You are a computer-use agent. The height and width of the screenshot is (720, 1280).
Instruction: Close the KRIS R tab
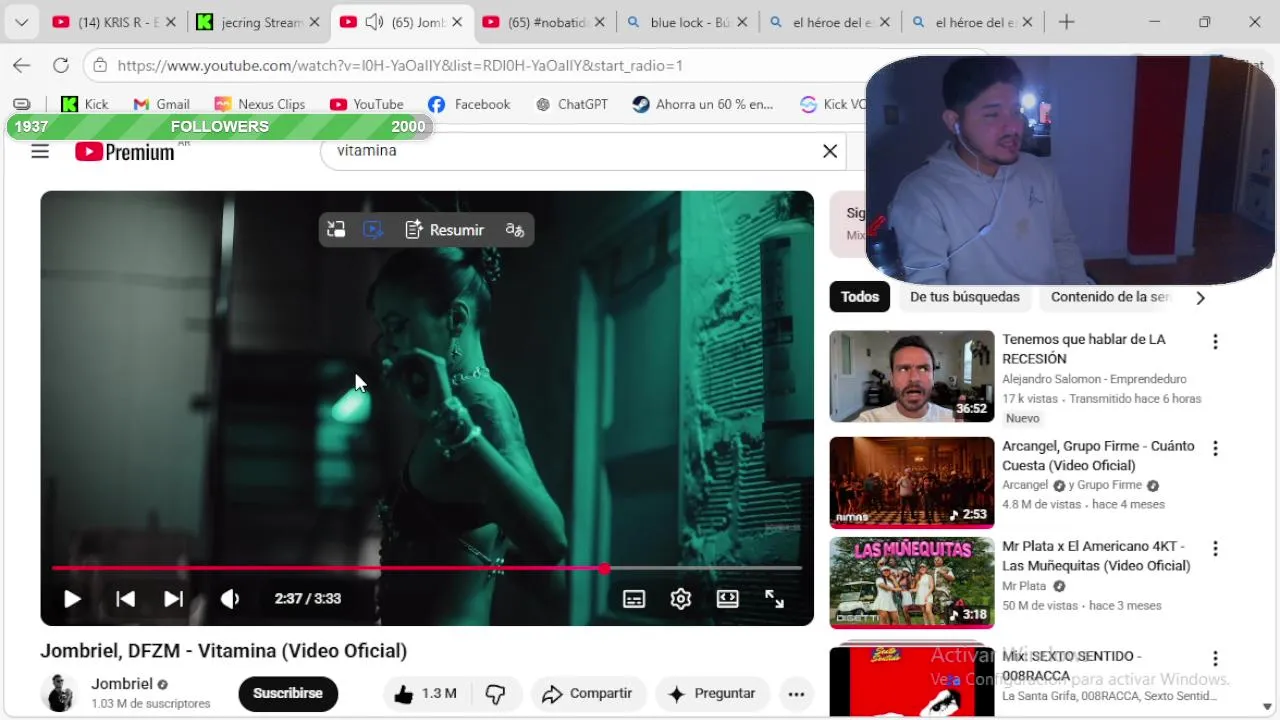[x=170, y=22]
